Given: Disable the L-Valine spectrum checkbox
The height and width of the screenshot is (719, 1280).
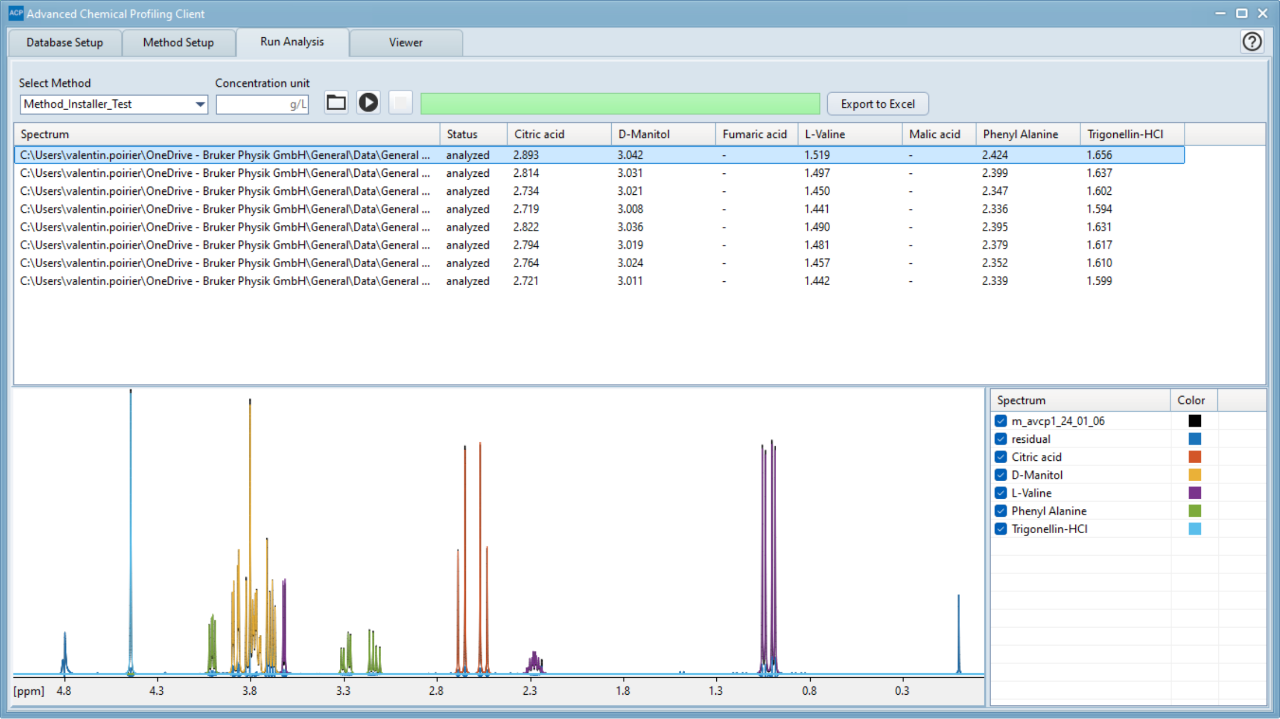Looking at the screenshot, I should click(1001, 493).
